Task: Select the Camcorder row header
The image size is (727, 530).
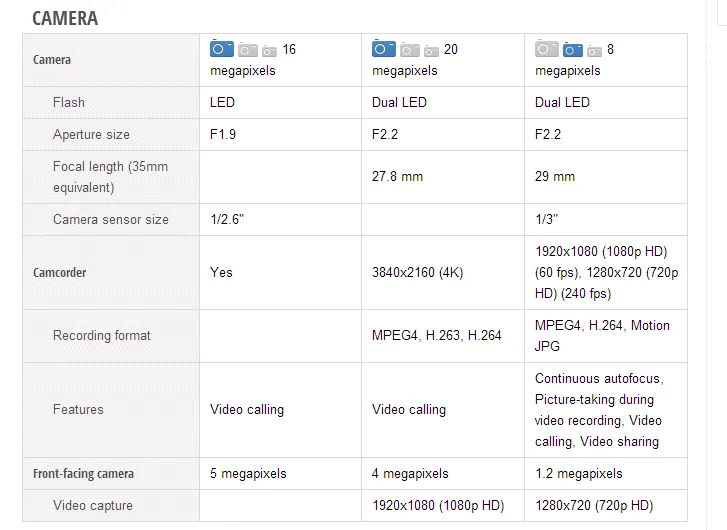Action: (x=60, y=272)
